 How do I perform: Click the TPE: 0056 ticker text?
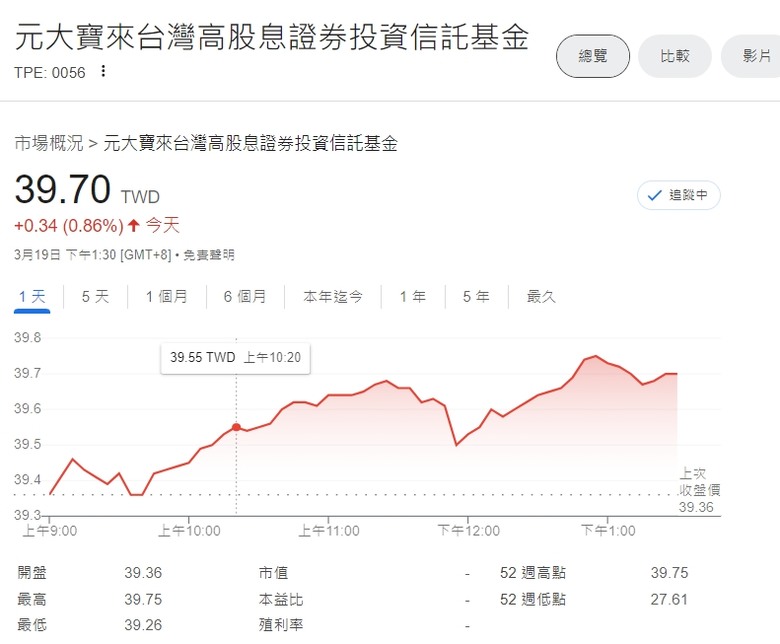(x=50, y=73)
